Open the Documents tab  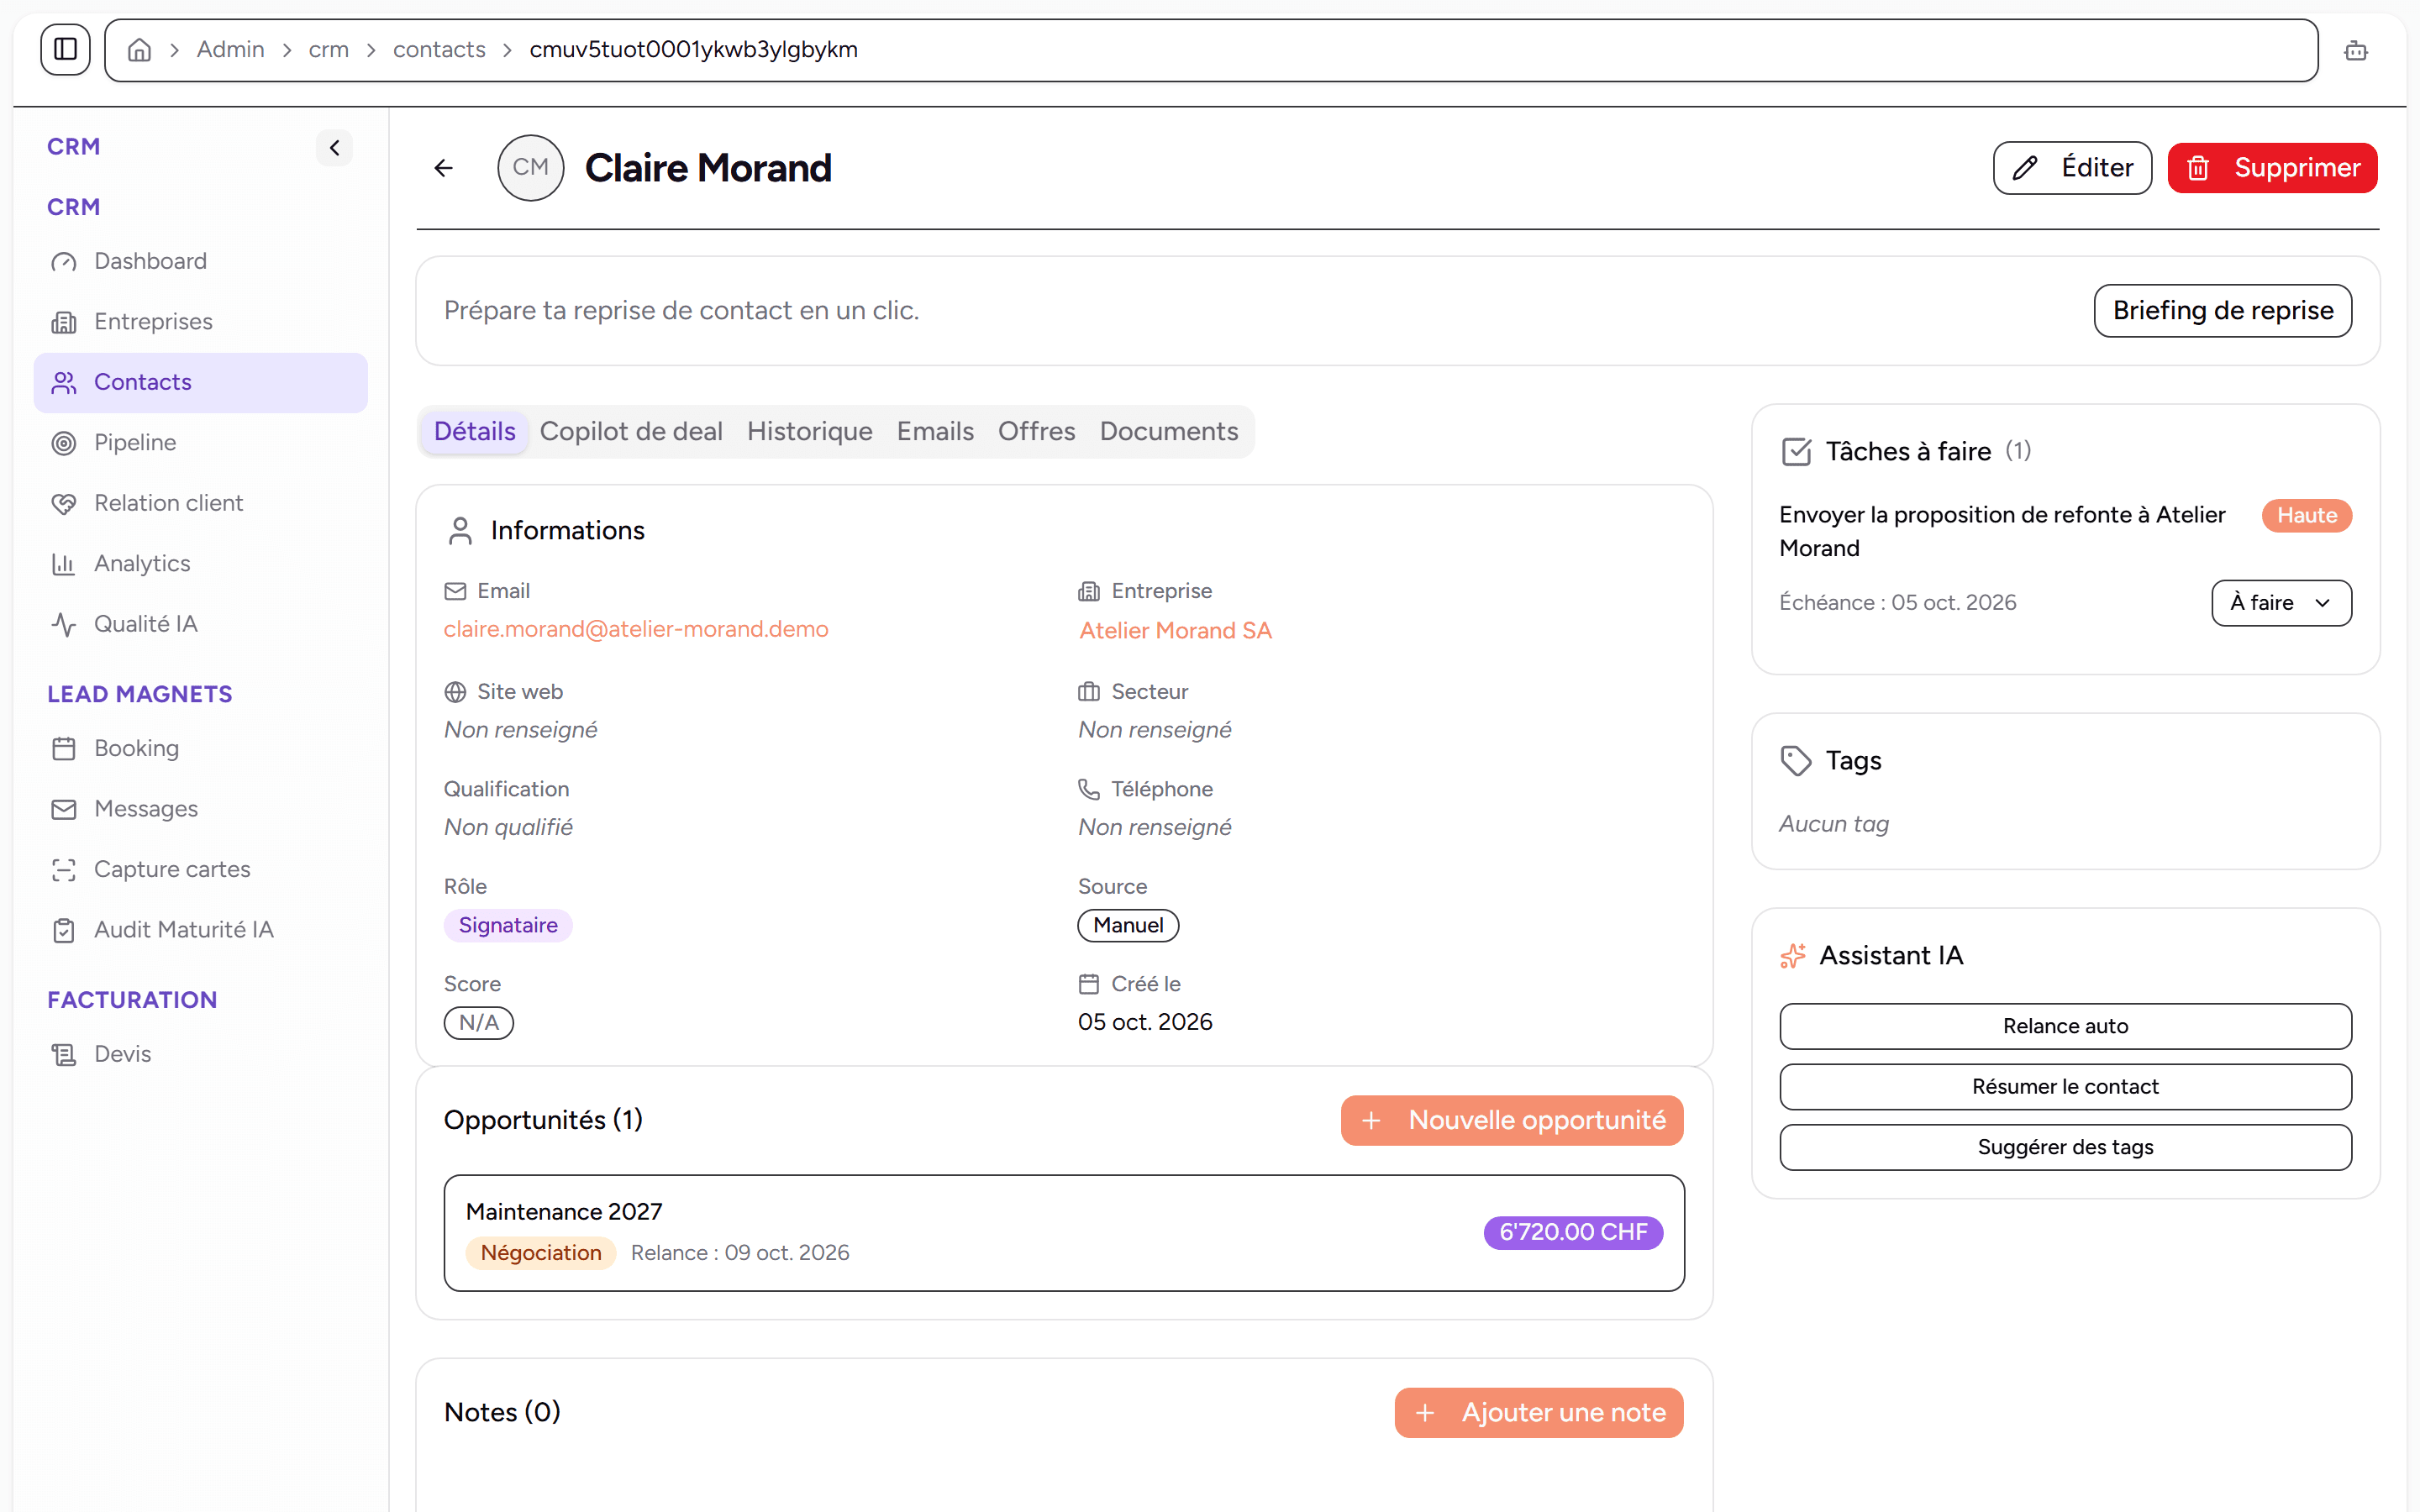coord(1168,431)
